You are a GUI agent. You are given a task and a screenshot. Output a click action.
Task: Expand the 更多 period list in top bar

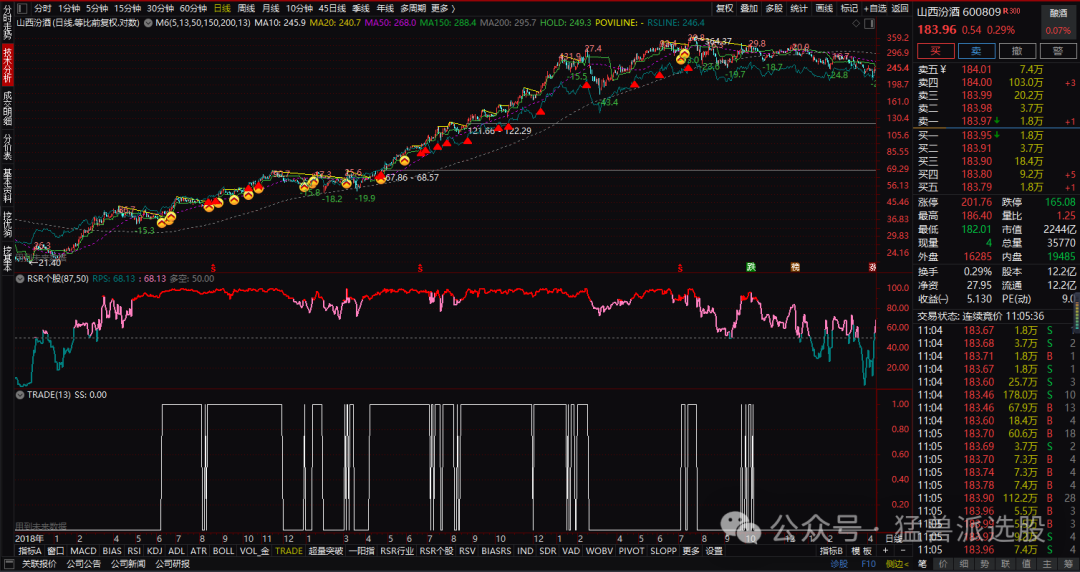[x=444, y=8]
